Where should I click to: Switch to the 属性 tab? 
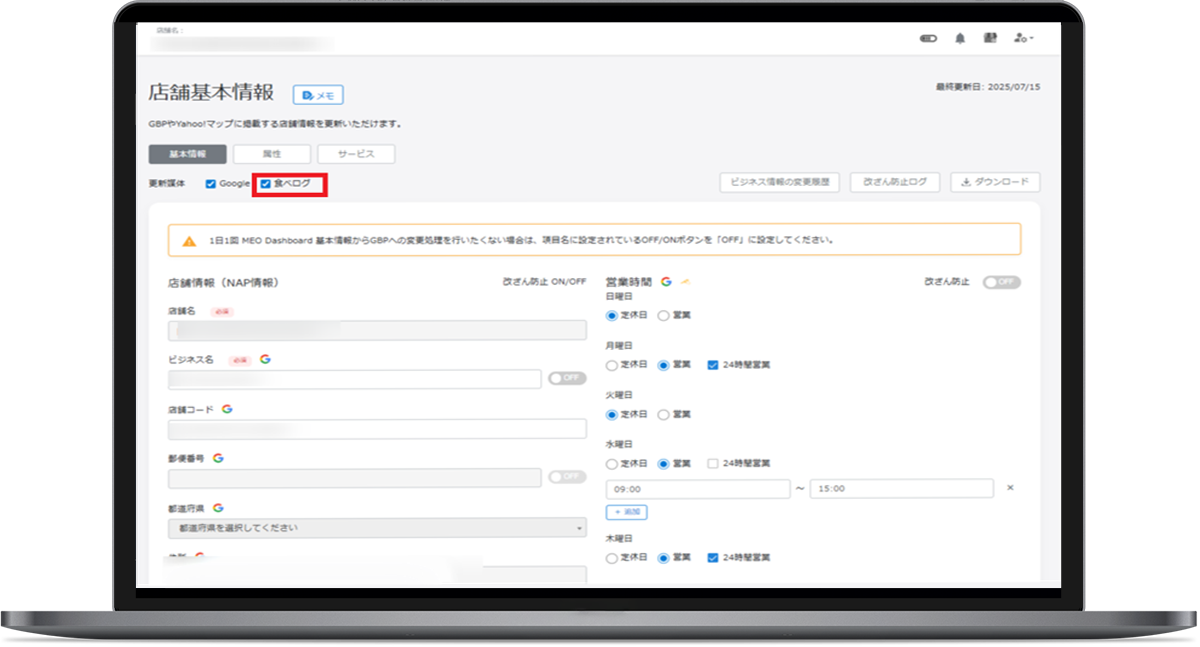click(271, 155)
